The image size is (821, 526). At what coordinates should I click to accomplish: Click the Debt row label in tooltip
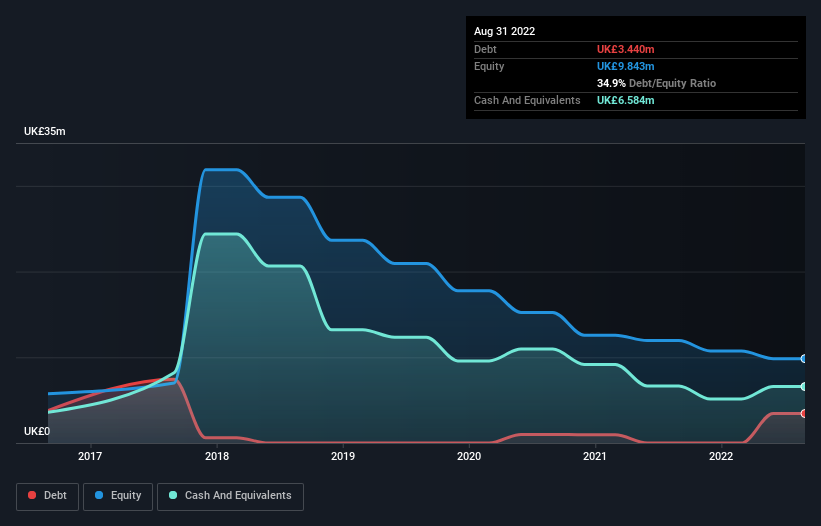(485, 49)
